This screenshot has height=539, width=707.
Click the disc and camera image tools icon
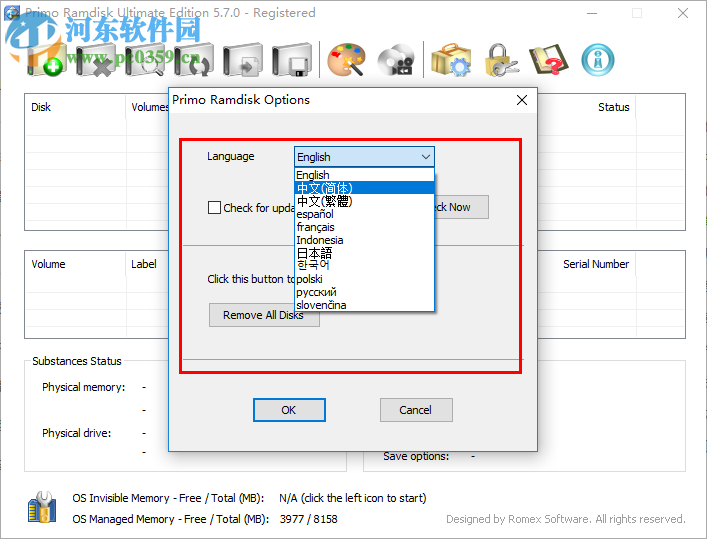[396, 60]
